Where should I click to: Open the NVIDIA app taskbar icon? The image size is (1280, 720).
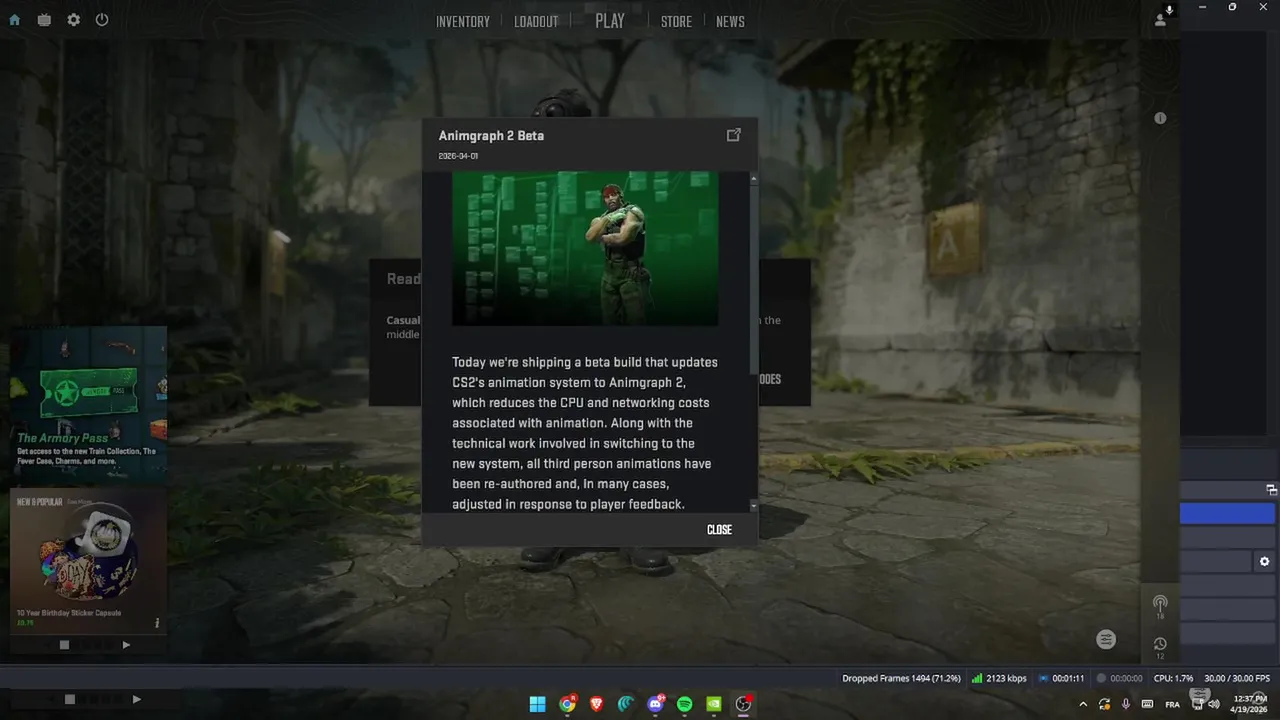tap(714, 704)
